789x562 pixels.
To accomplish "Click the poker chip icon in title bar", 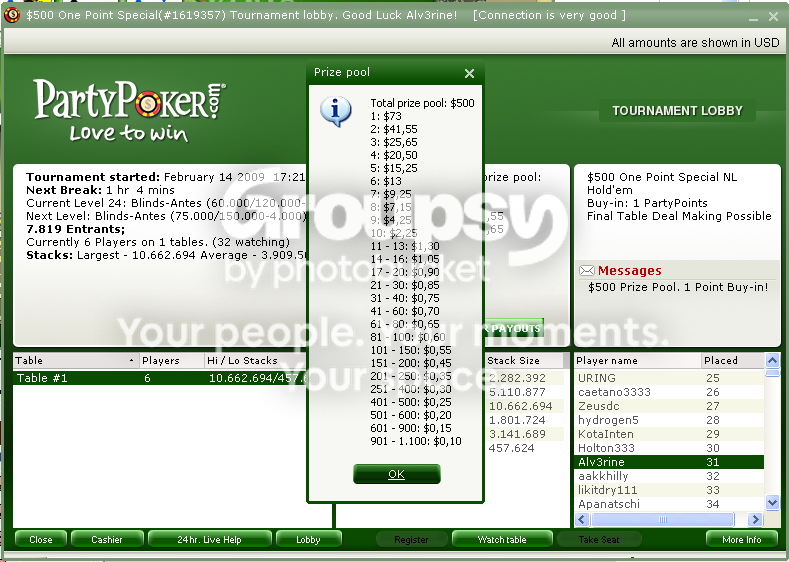I will 12,15.
